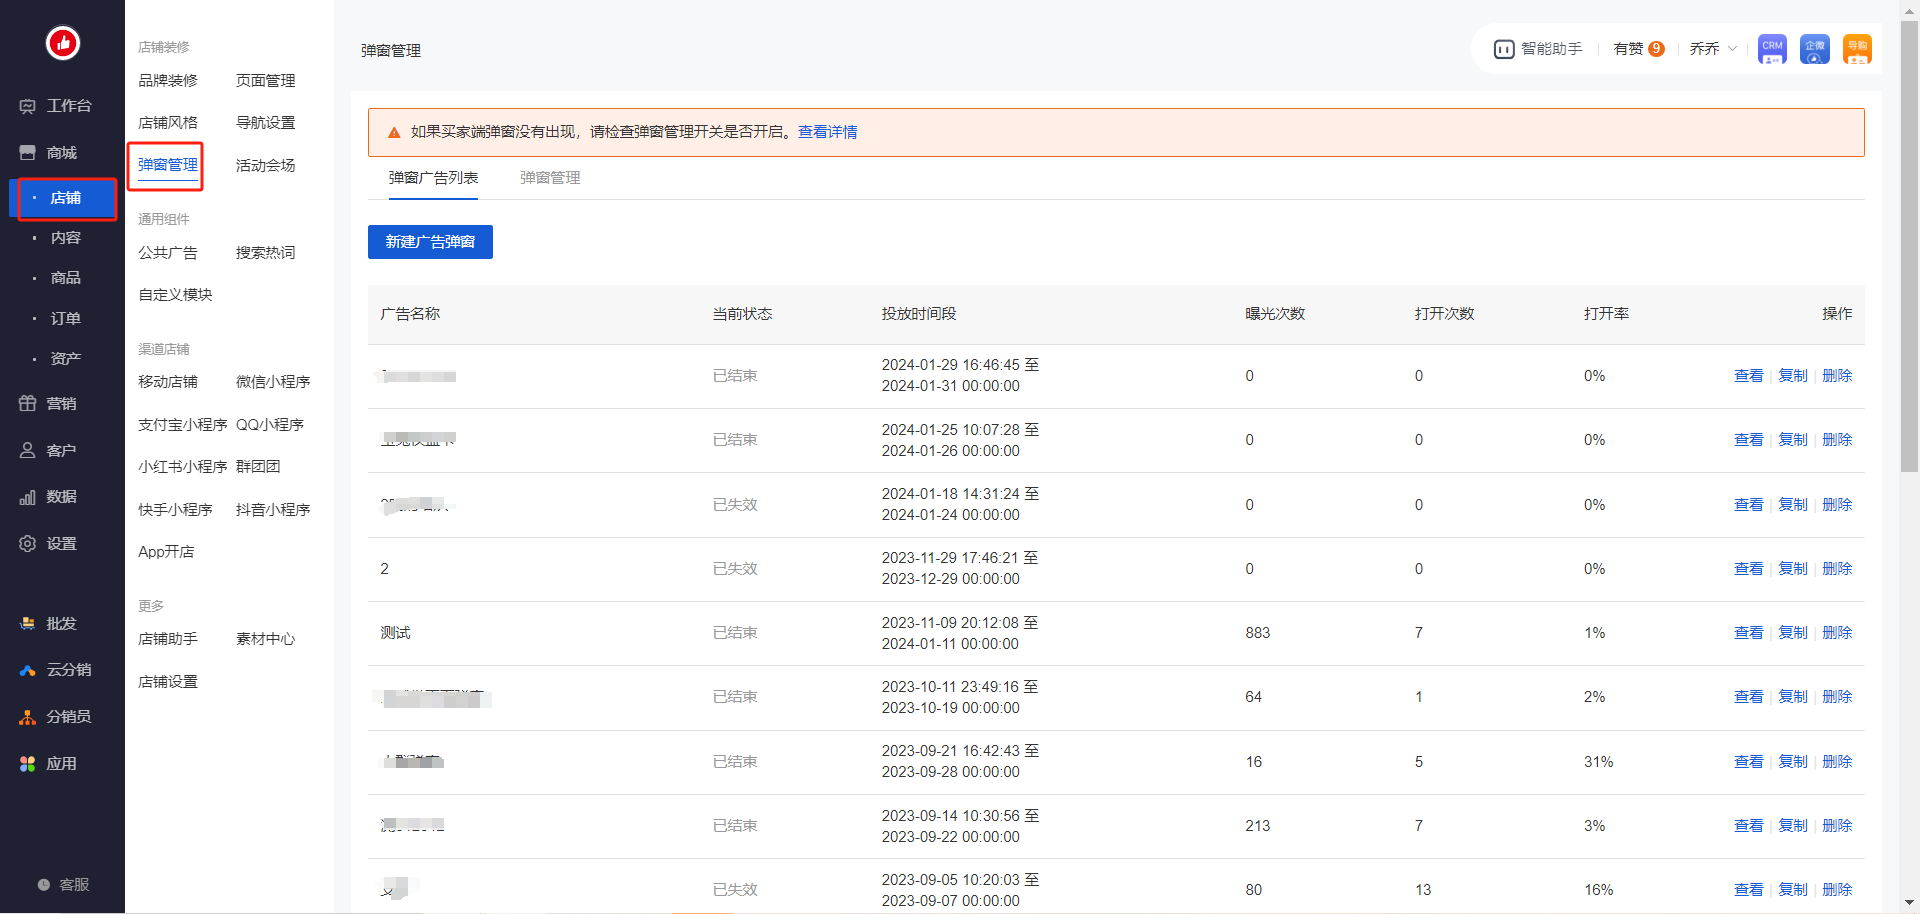Click the CRM app icon

point(1772,49)
